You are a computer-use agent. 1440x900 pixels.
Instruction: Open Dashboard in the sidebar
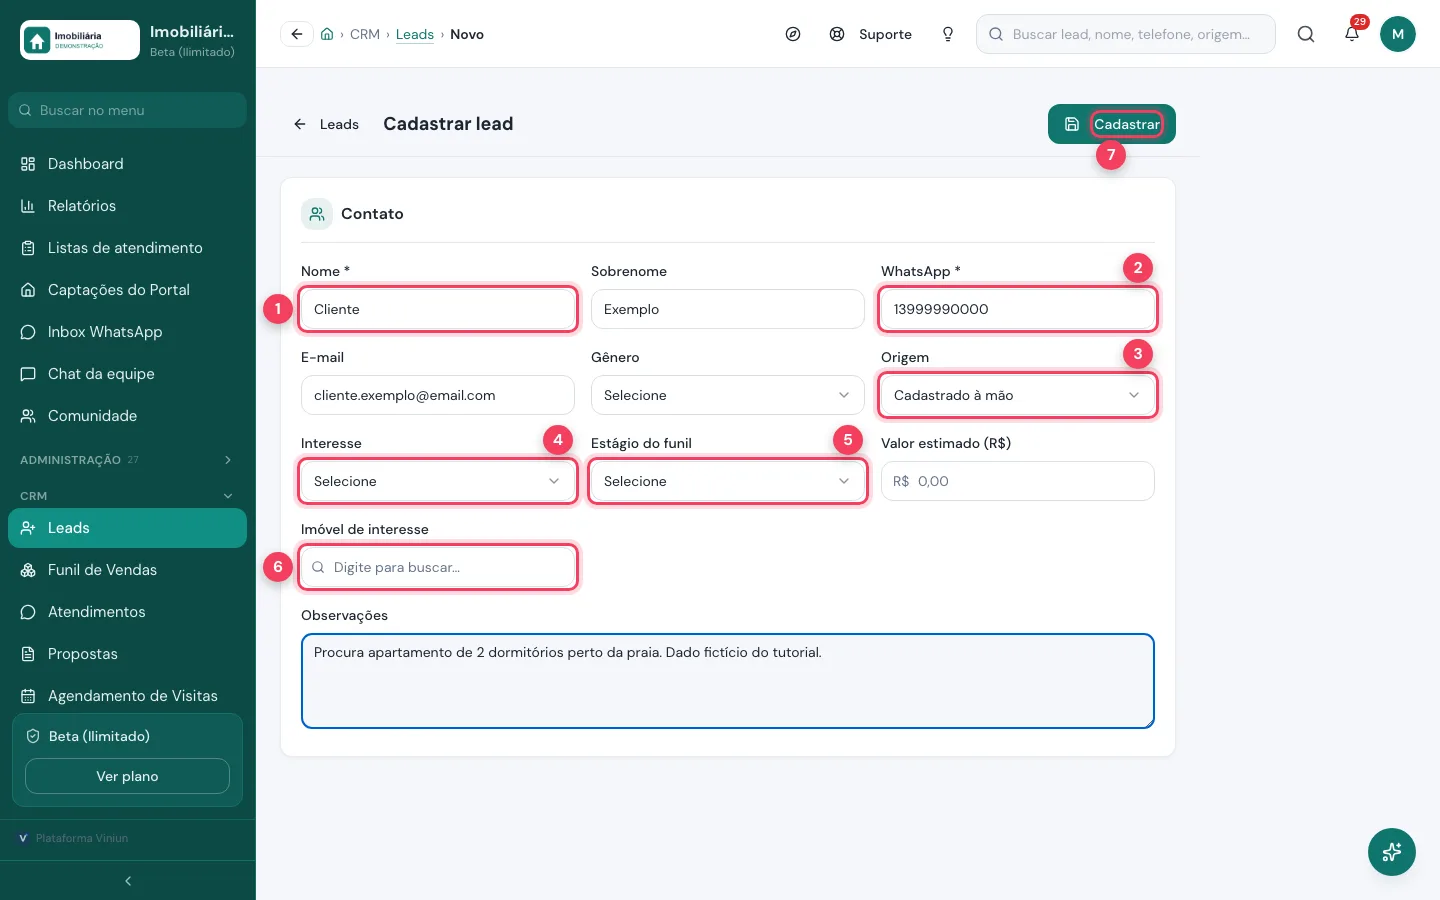(x=127, y=164)
